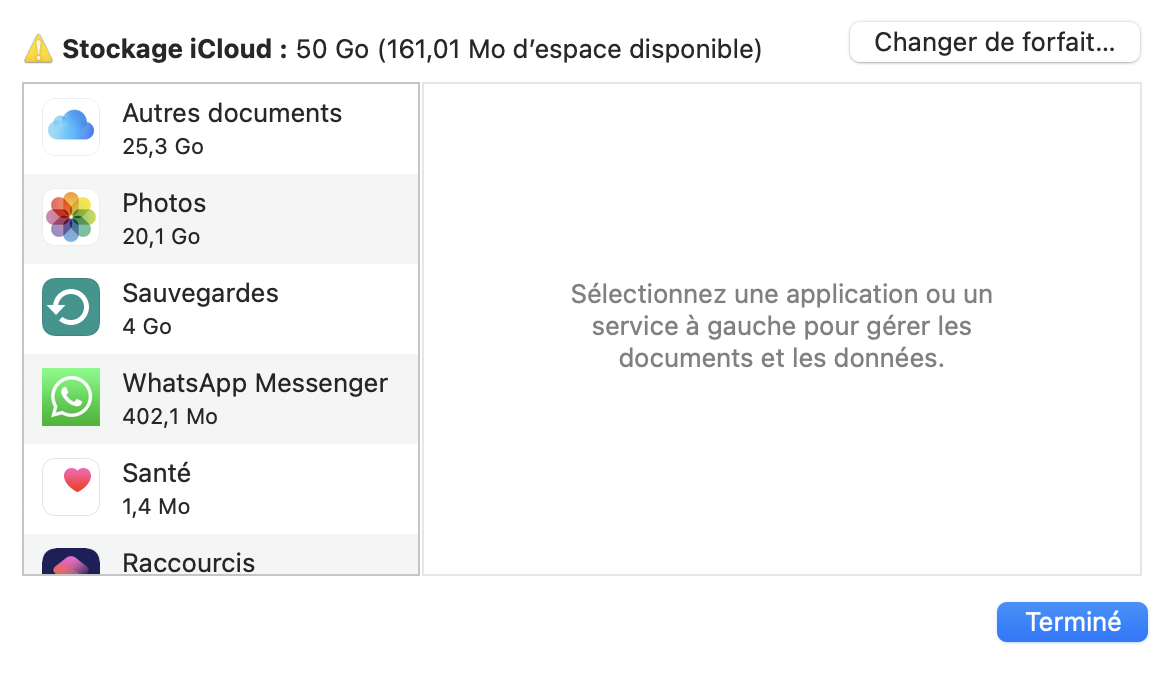This screenshot has height=676, width=1172.
Task: Click the Photos flower icon
Action: point(71,217)
